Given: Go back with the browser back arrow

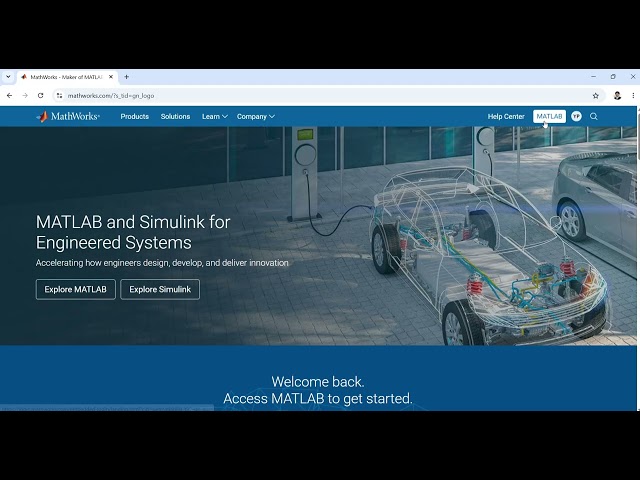Looking at the screenshot, I should 9,96.
